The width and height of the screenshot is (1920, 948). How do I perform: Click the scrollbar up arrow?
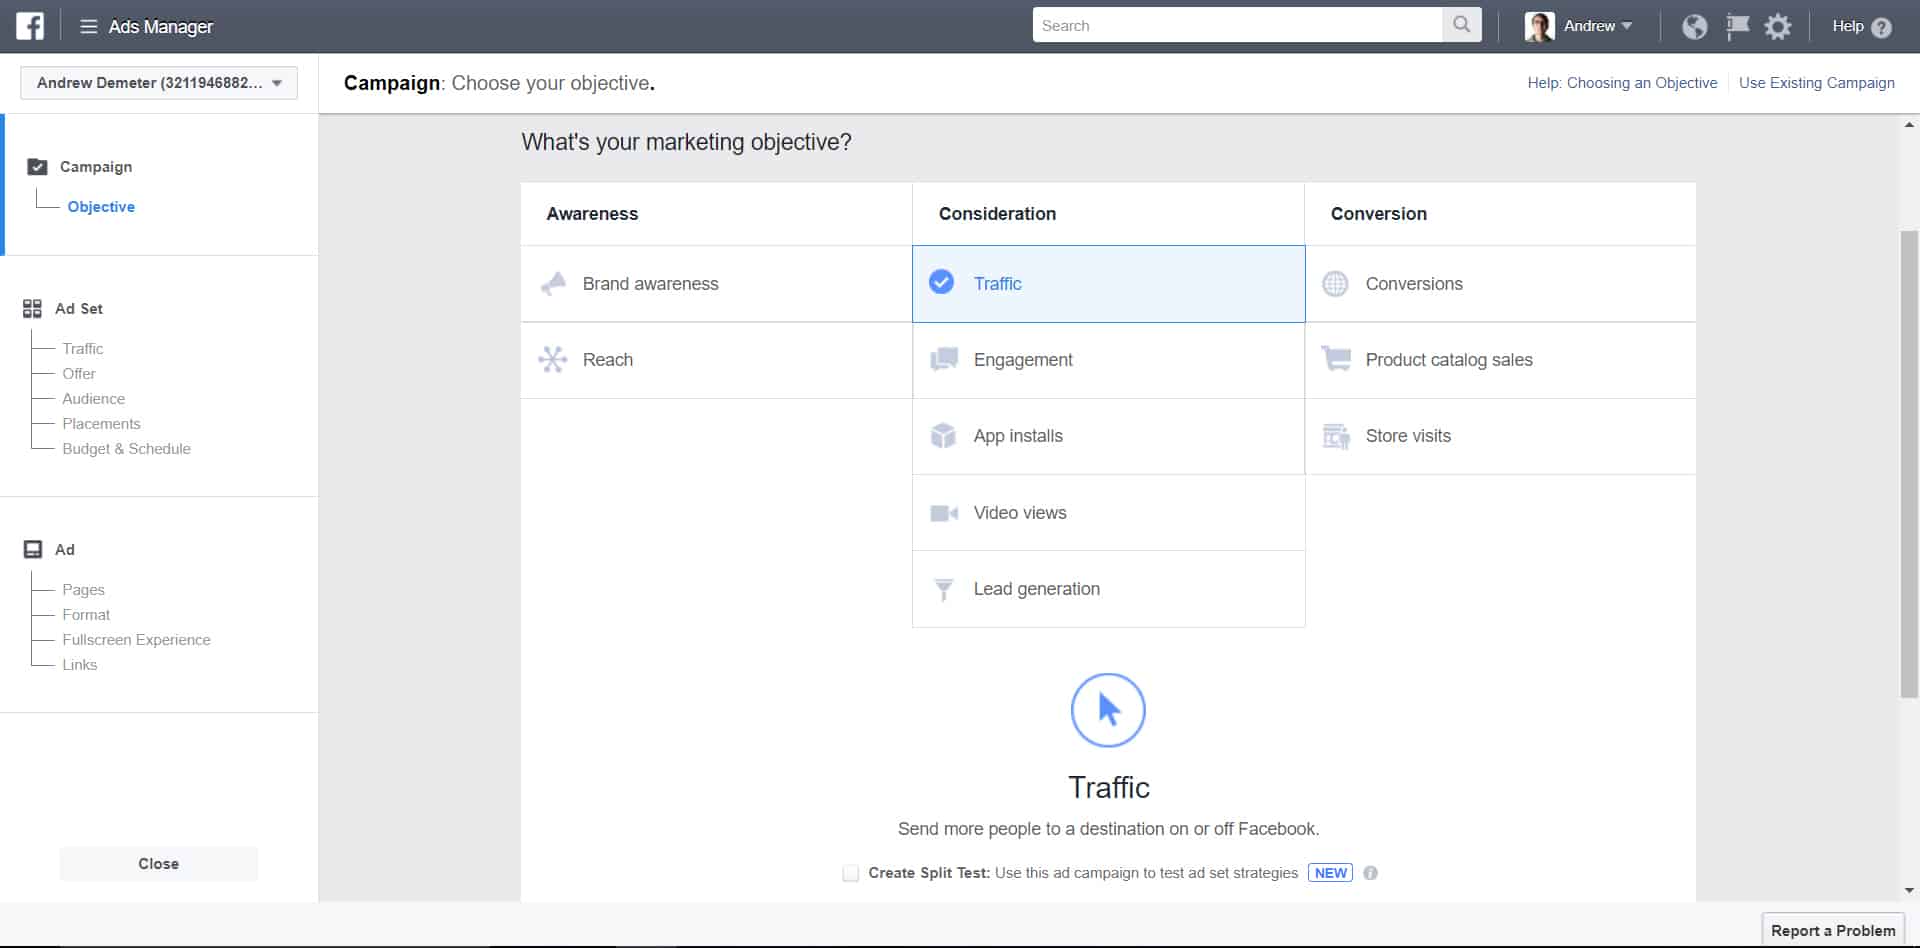(x=1909, y=125)
